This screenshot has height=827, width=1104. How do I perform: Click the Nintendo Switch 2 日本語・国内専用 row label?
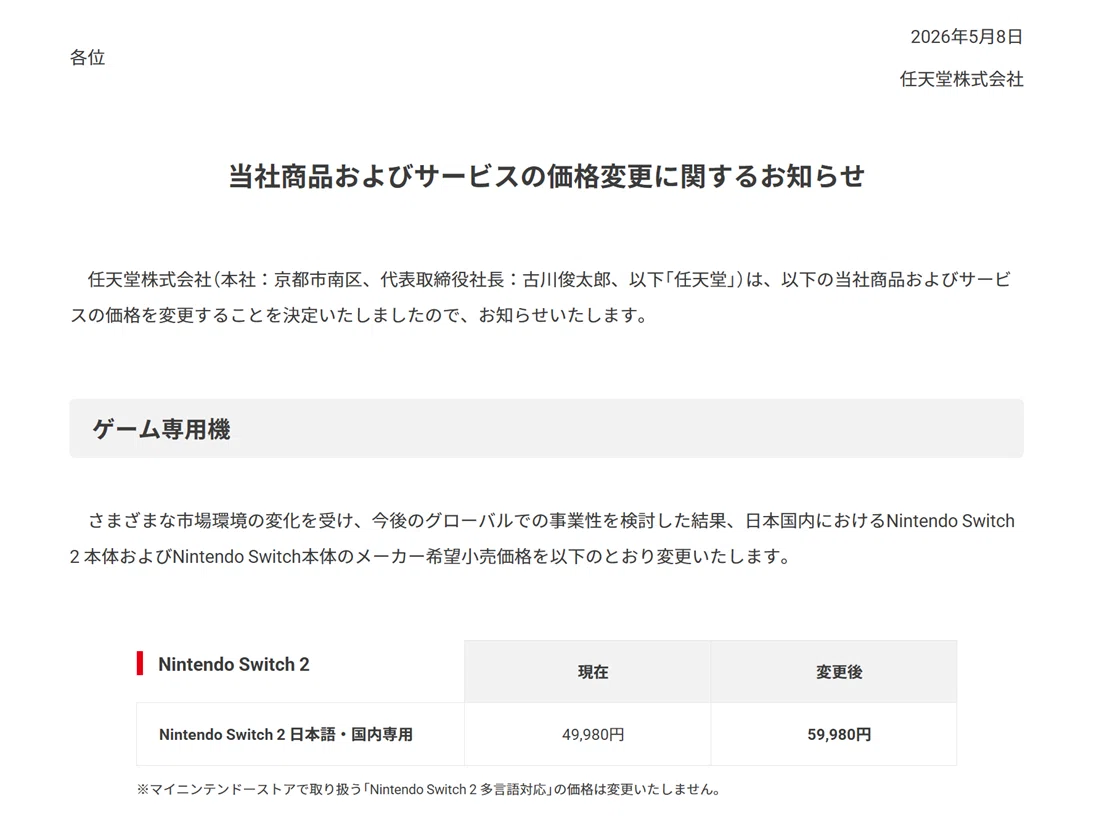286,734
